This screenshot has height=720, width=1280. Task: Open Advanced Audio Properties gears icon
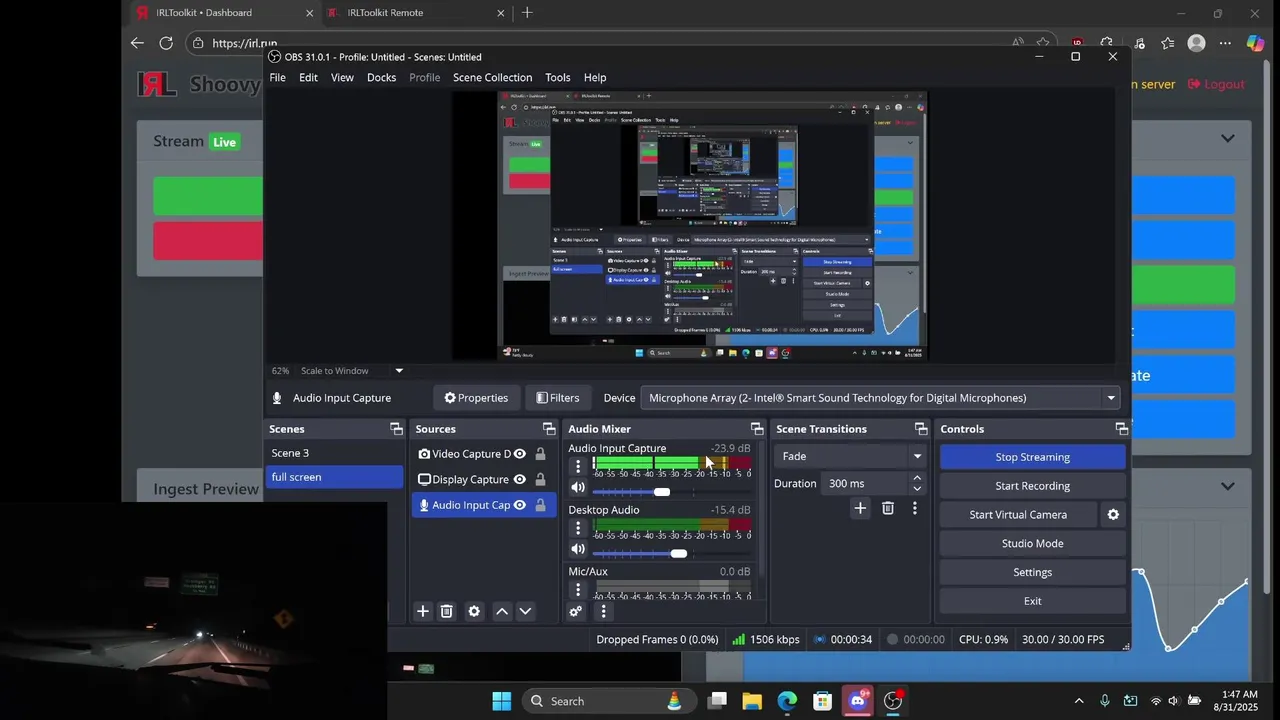pos(576,612)
